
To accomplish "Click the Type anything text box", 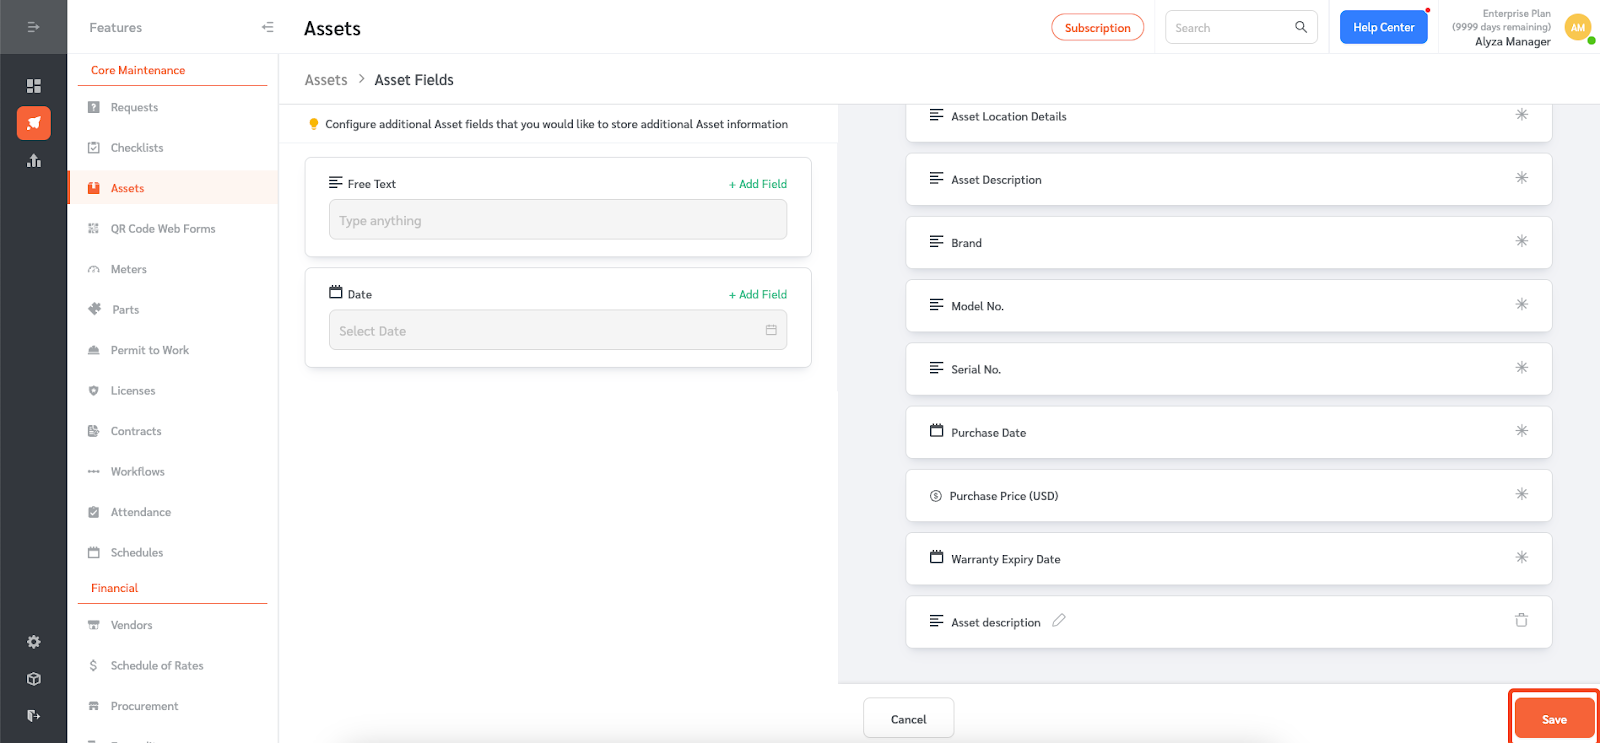I will [558, 220].
